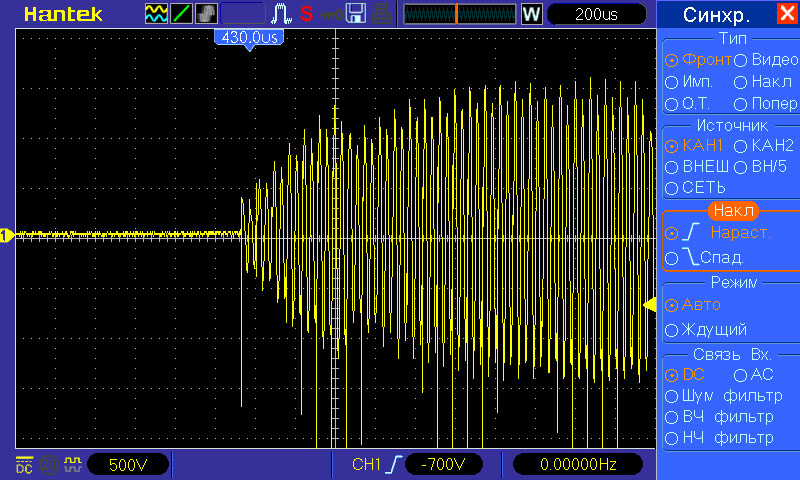Click the Hantek logo
This screenshot has width=800, height=480.
[63, 14]
